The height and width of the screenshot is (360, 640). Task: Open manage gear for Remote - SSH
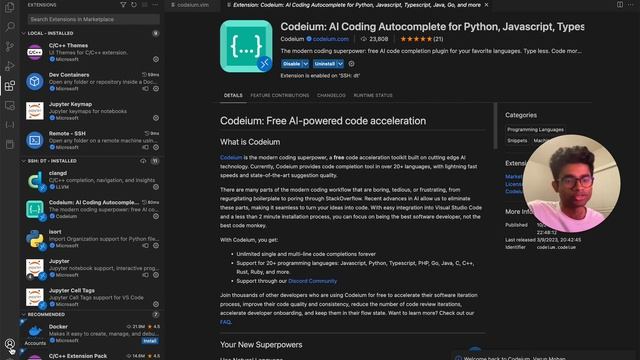point(156,147)
